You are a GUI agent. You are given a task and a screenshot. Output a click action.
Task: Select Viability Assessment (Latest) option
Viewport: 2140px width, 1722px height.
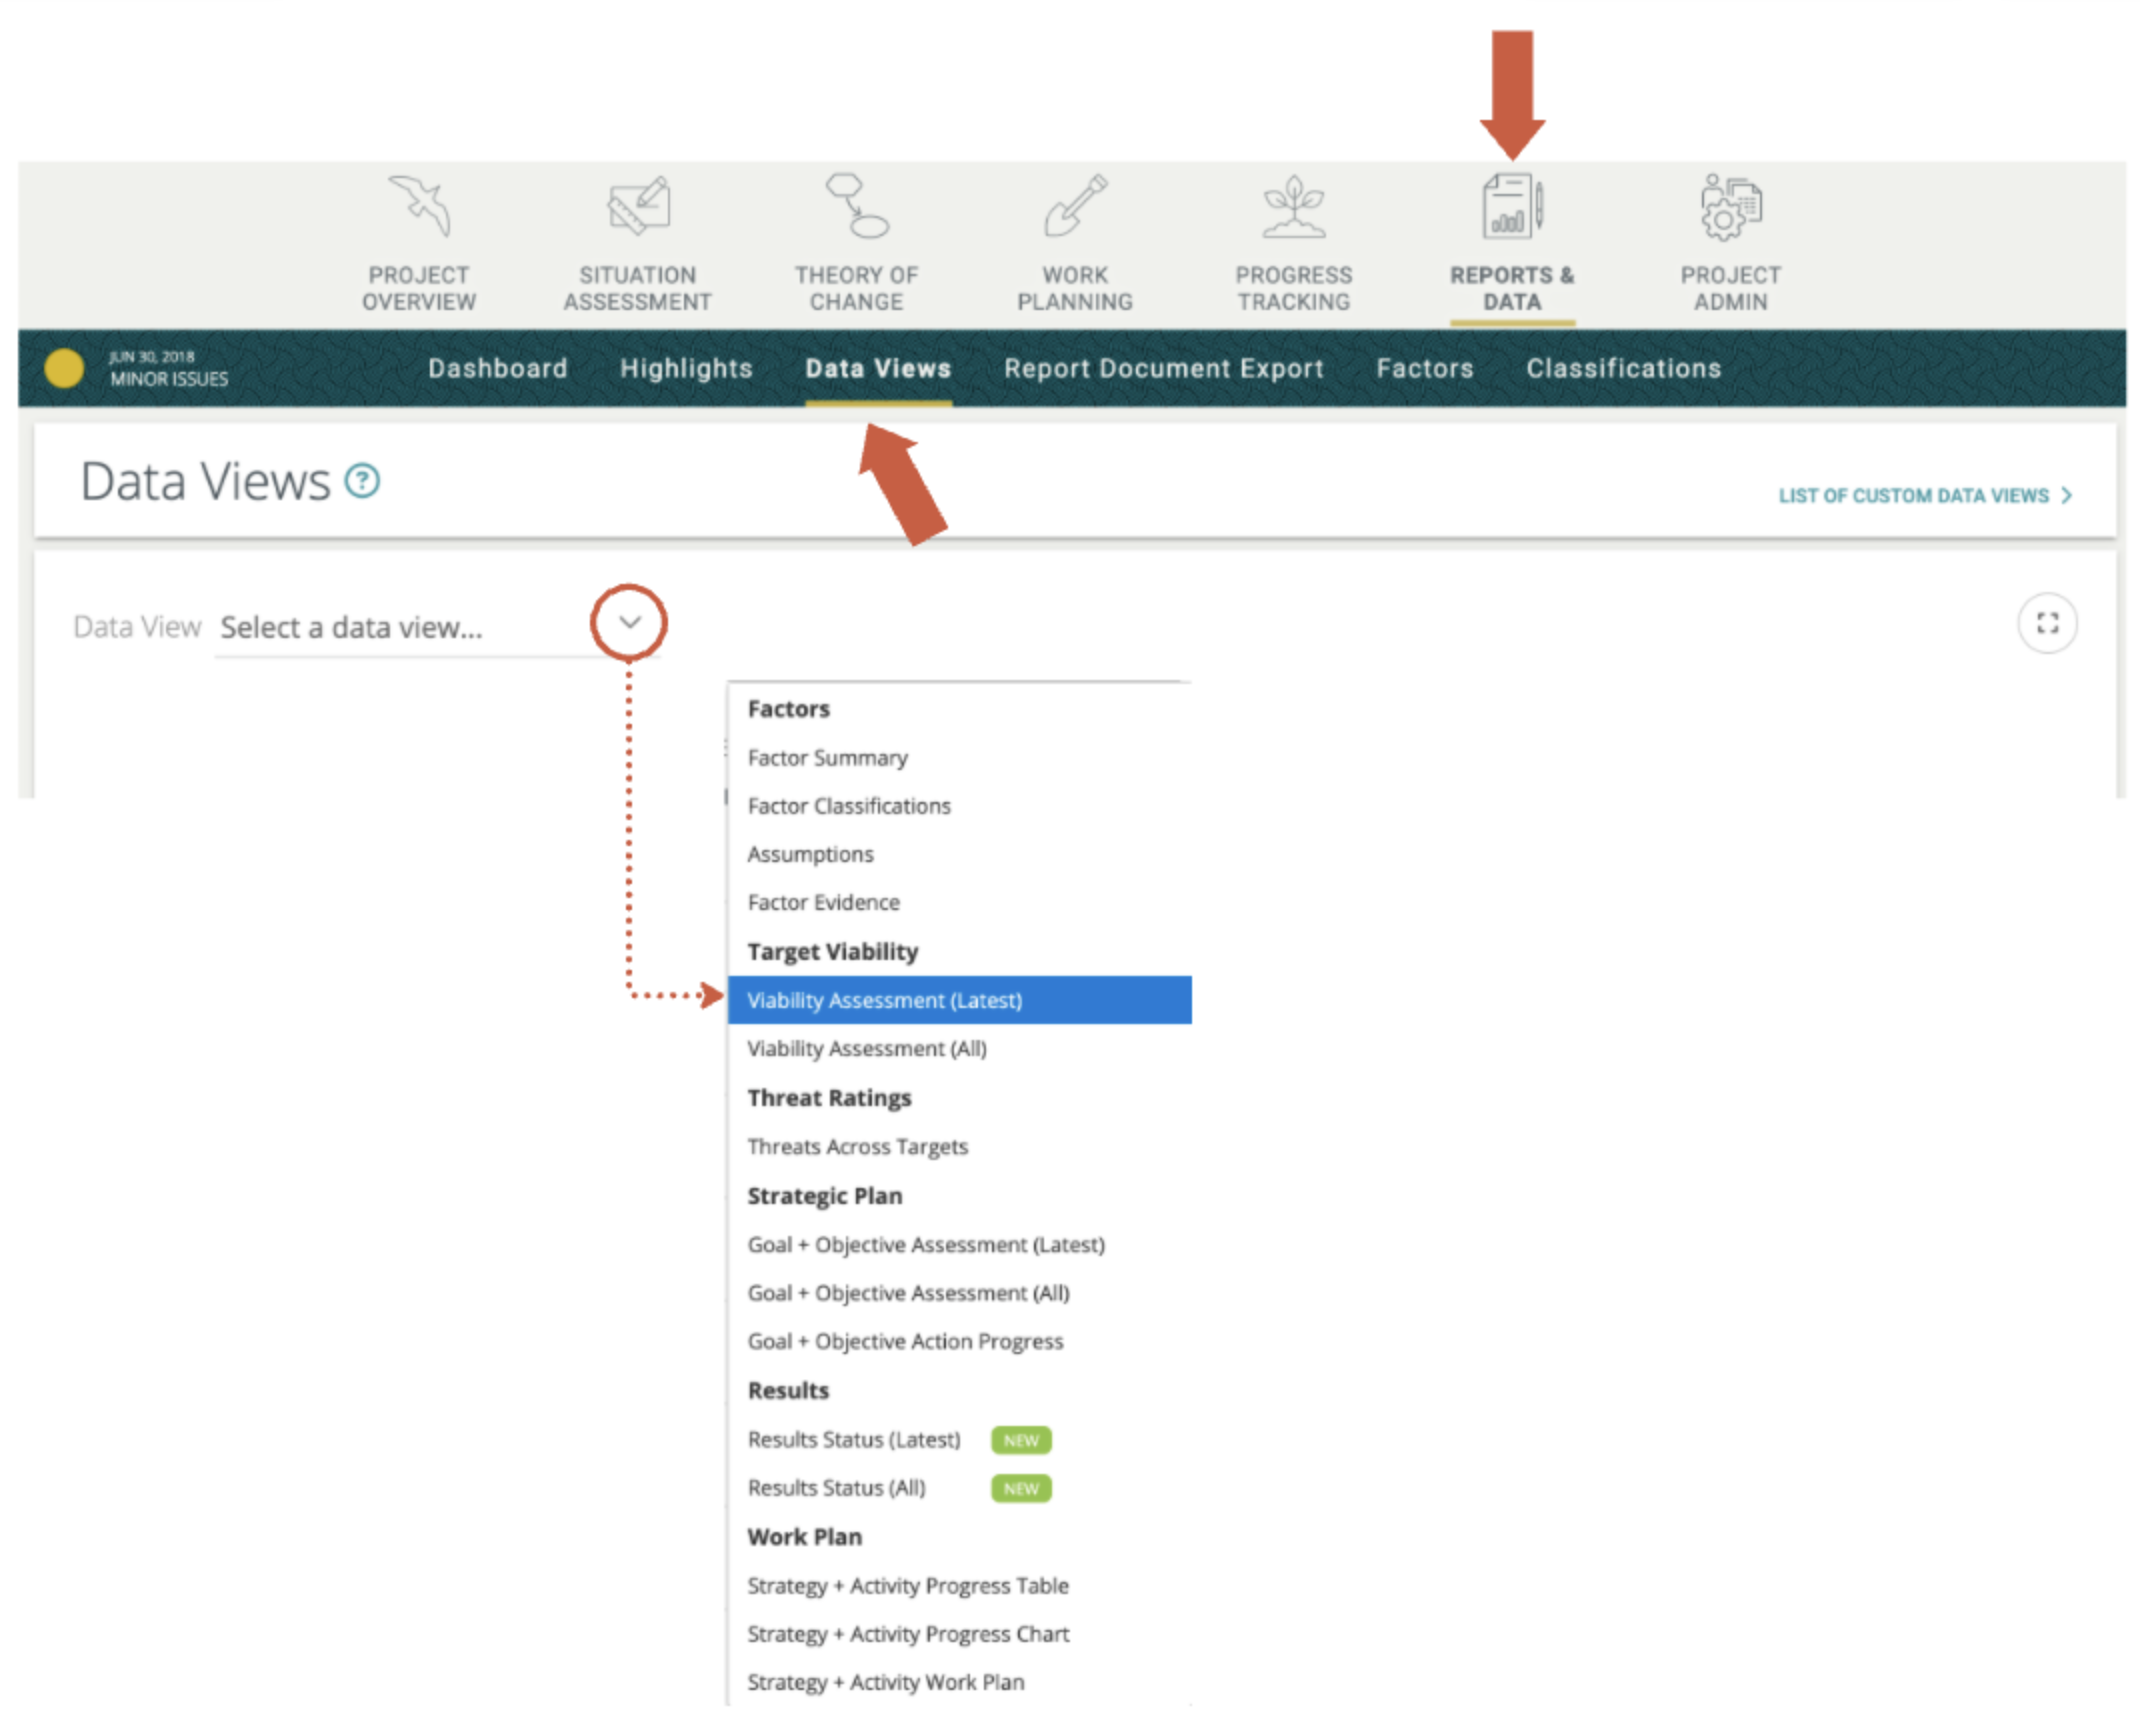click(884, 1000)
